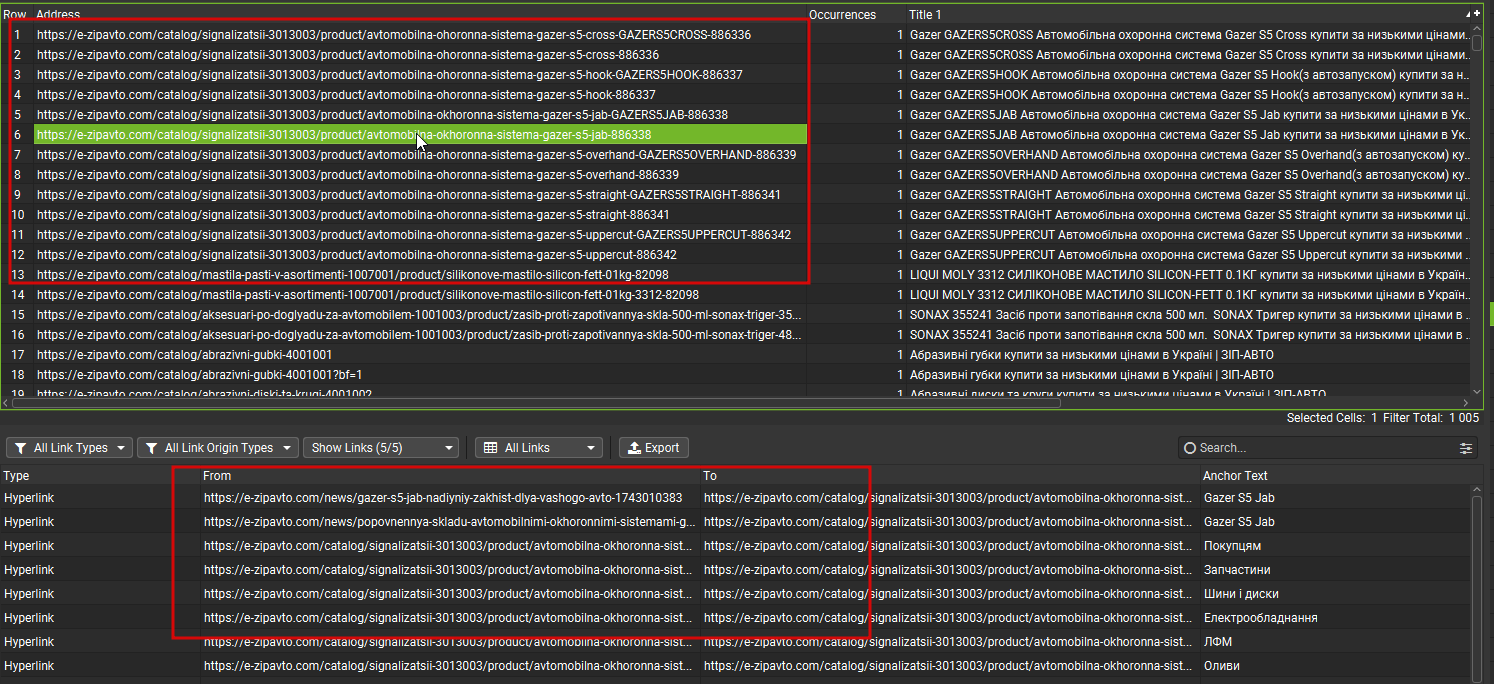Image resolution: width=1494 pixels, height=684 pixels.
Task: Select row 3 address containing GAZERS5HOOK-886337
Action: point(390,74)
